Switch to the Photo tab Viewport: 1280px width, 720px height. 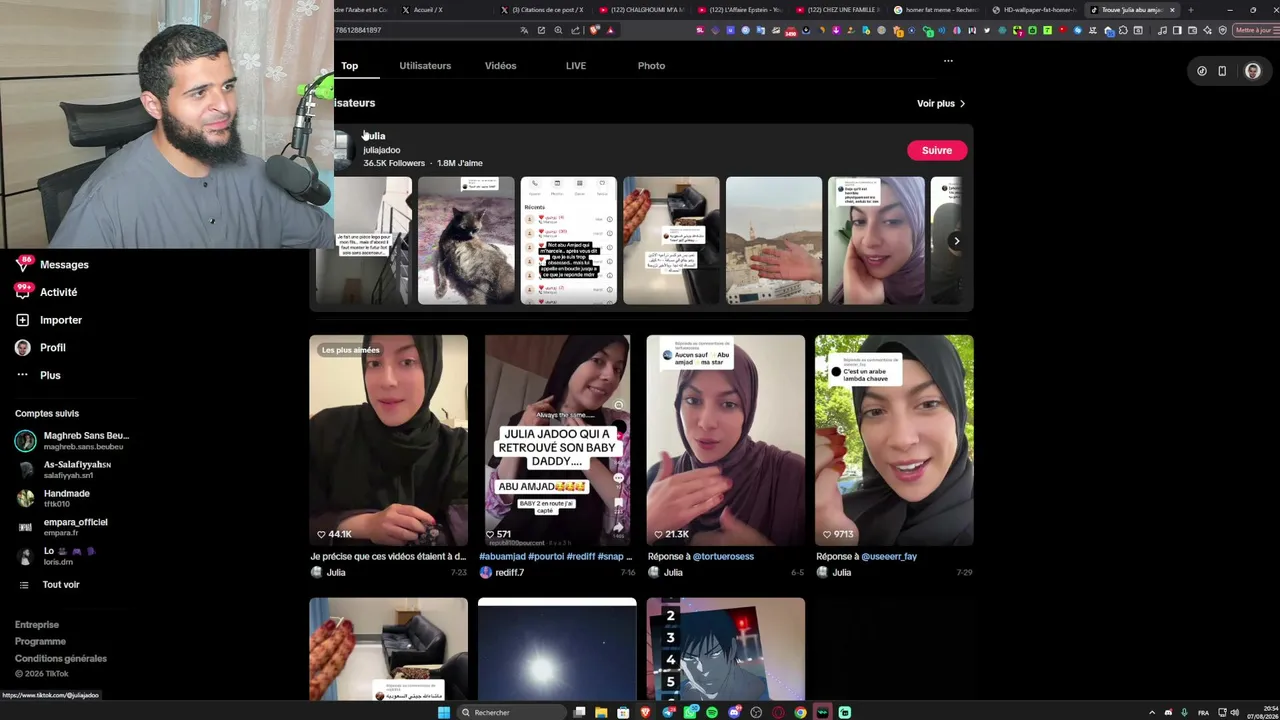651,66
